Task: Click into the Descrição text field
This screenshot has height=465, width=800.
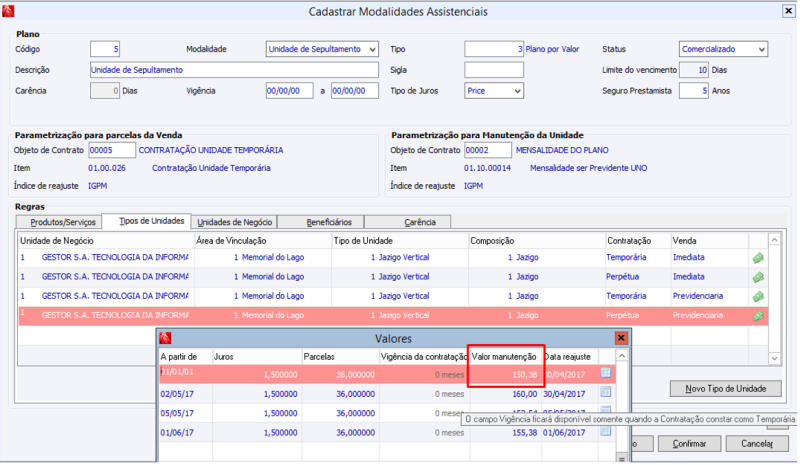Action: click(234, 70)
